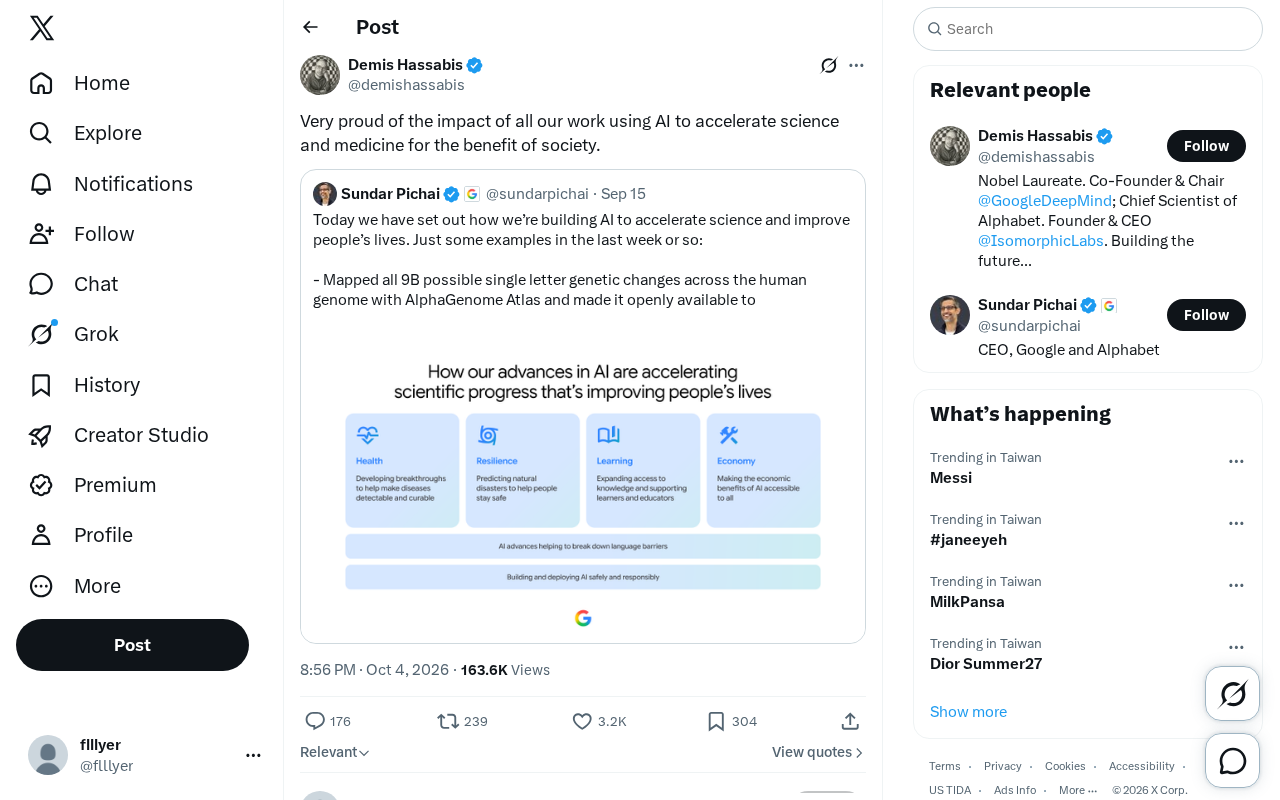Open Grok action icon on Demis's post
1280x800 pixels.
[829, 65]
